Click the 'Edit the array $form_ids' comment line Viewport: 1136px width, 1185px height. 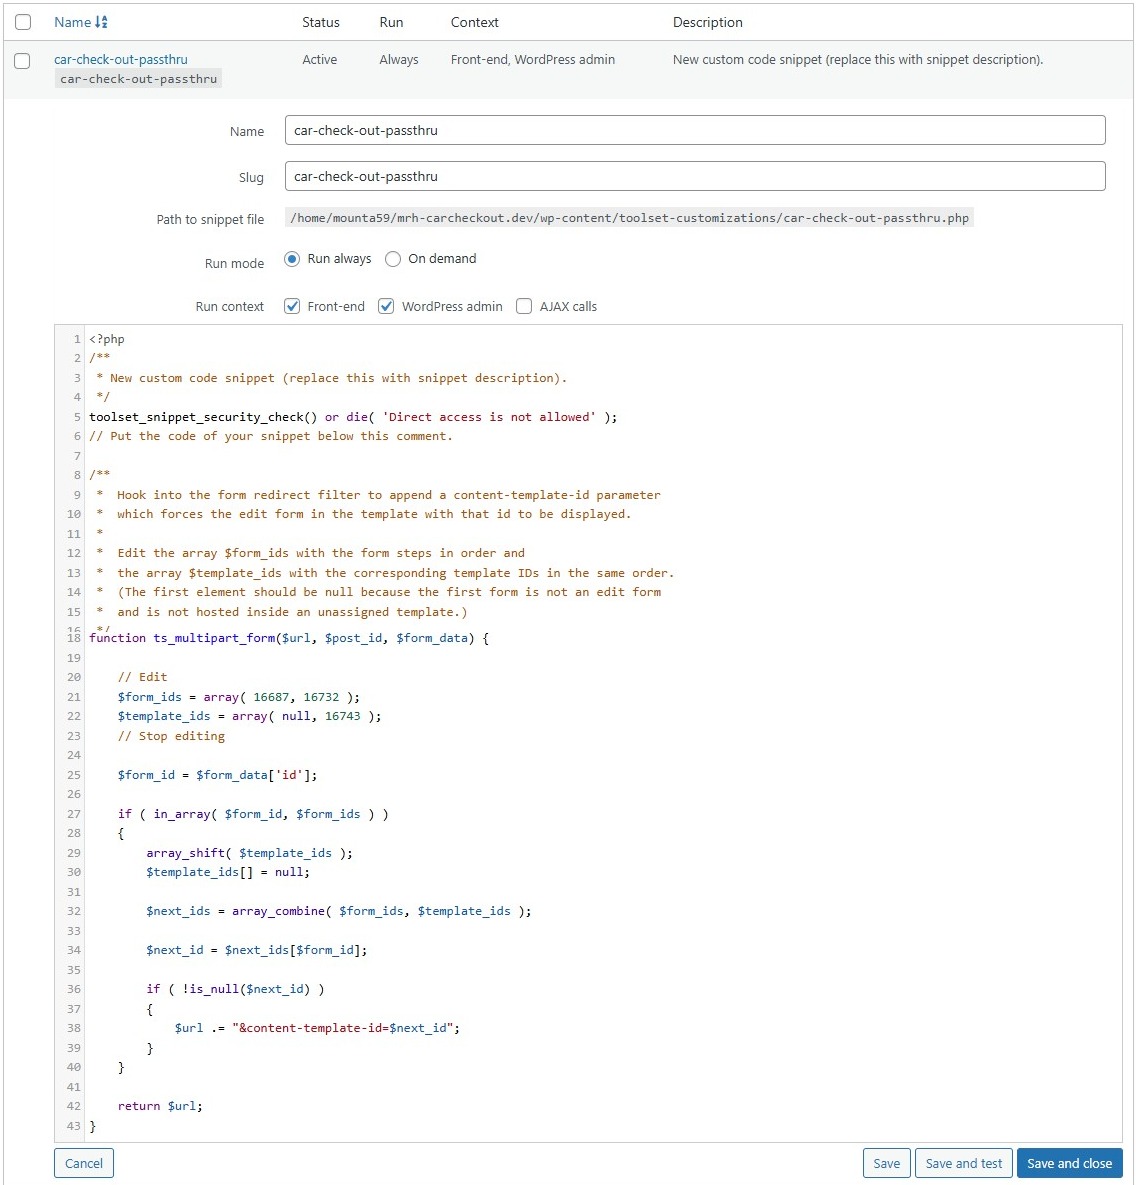pyautogui.click(x=321, y=553)
